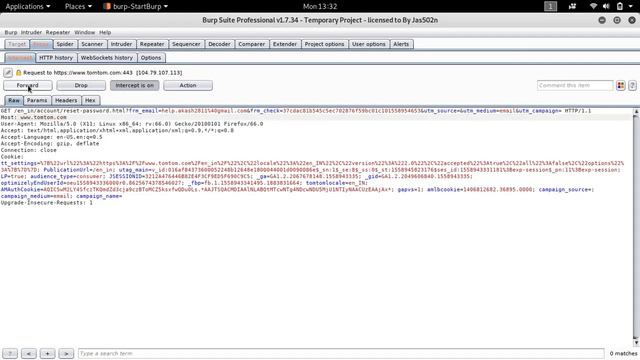Click the 'Connection: close' header line
This screenshot has width=640, height=360.
tap(29, 150)
